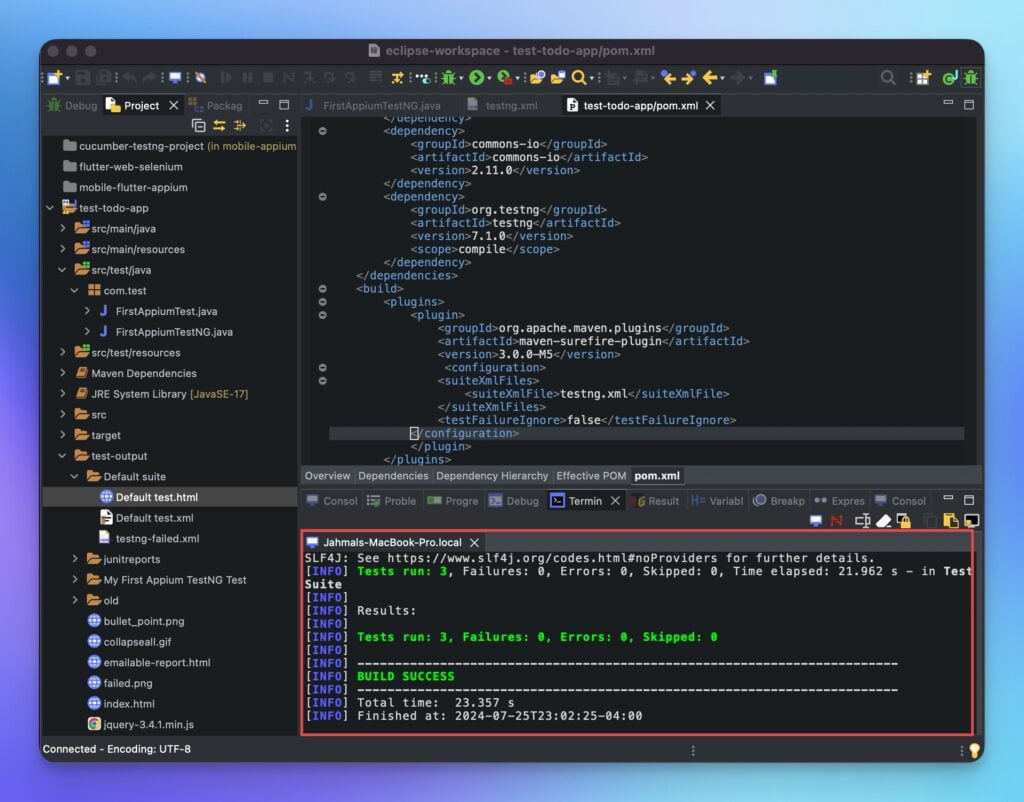Close the test-todo-app/pom.xml editor tab

pos(711,105)
